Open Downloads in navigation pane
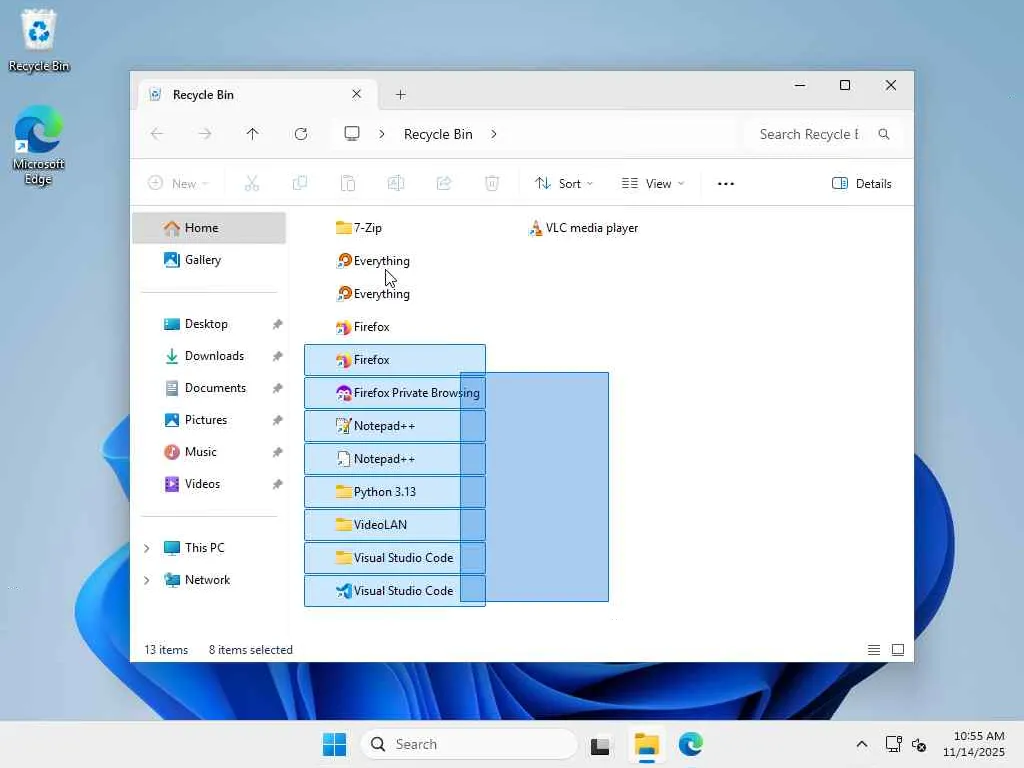Viewport: 1024px width, 768px height. point(209,356)
